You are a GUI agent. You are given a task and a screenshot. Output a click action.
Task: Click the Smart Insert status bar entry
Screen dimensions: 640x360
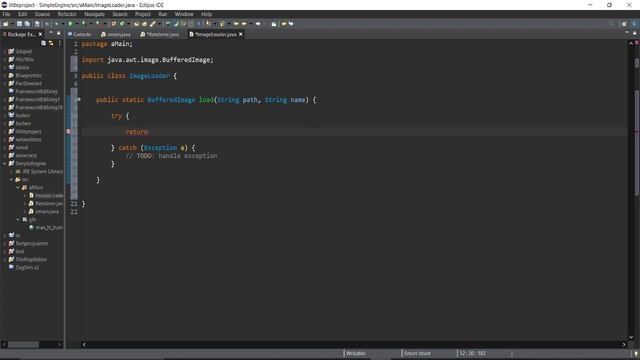(x=417, y=353)
